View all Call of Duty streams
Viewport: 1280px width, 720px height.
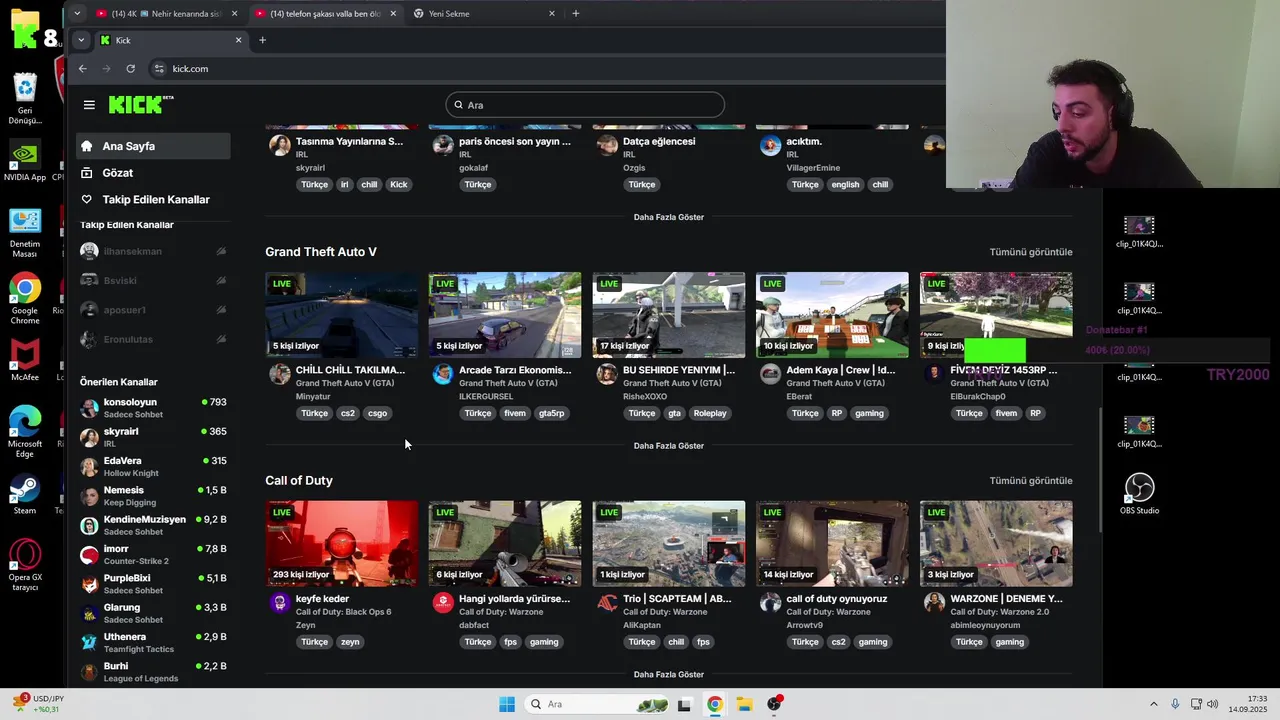[1030, 481]
